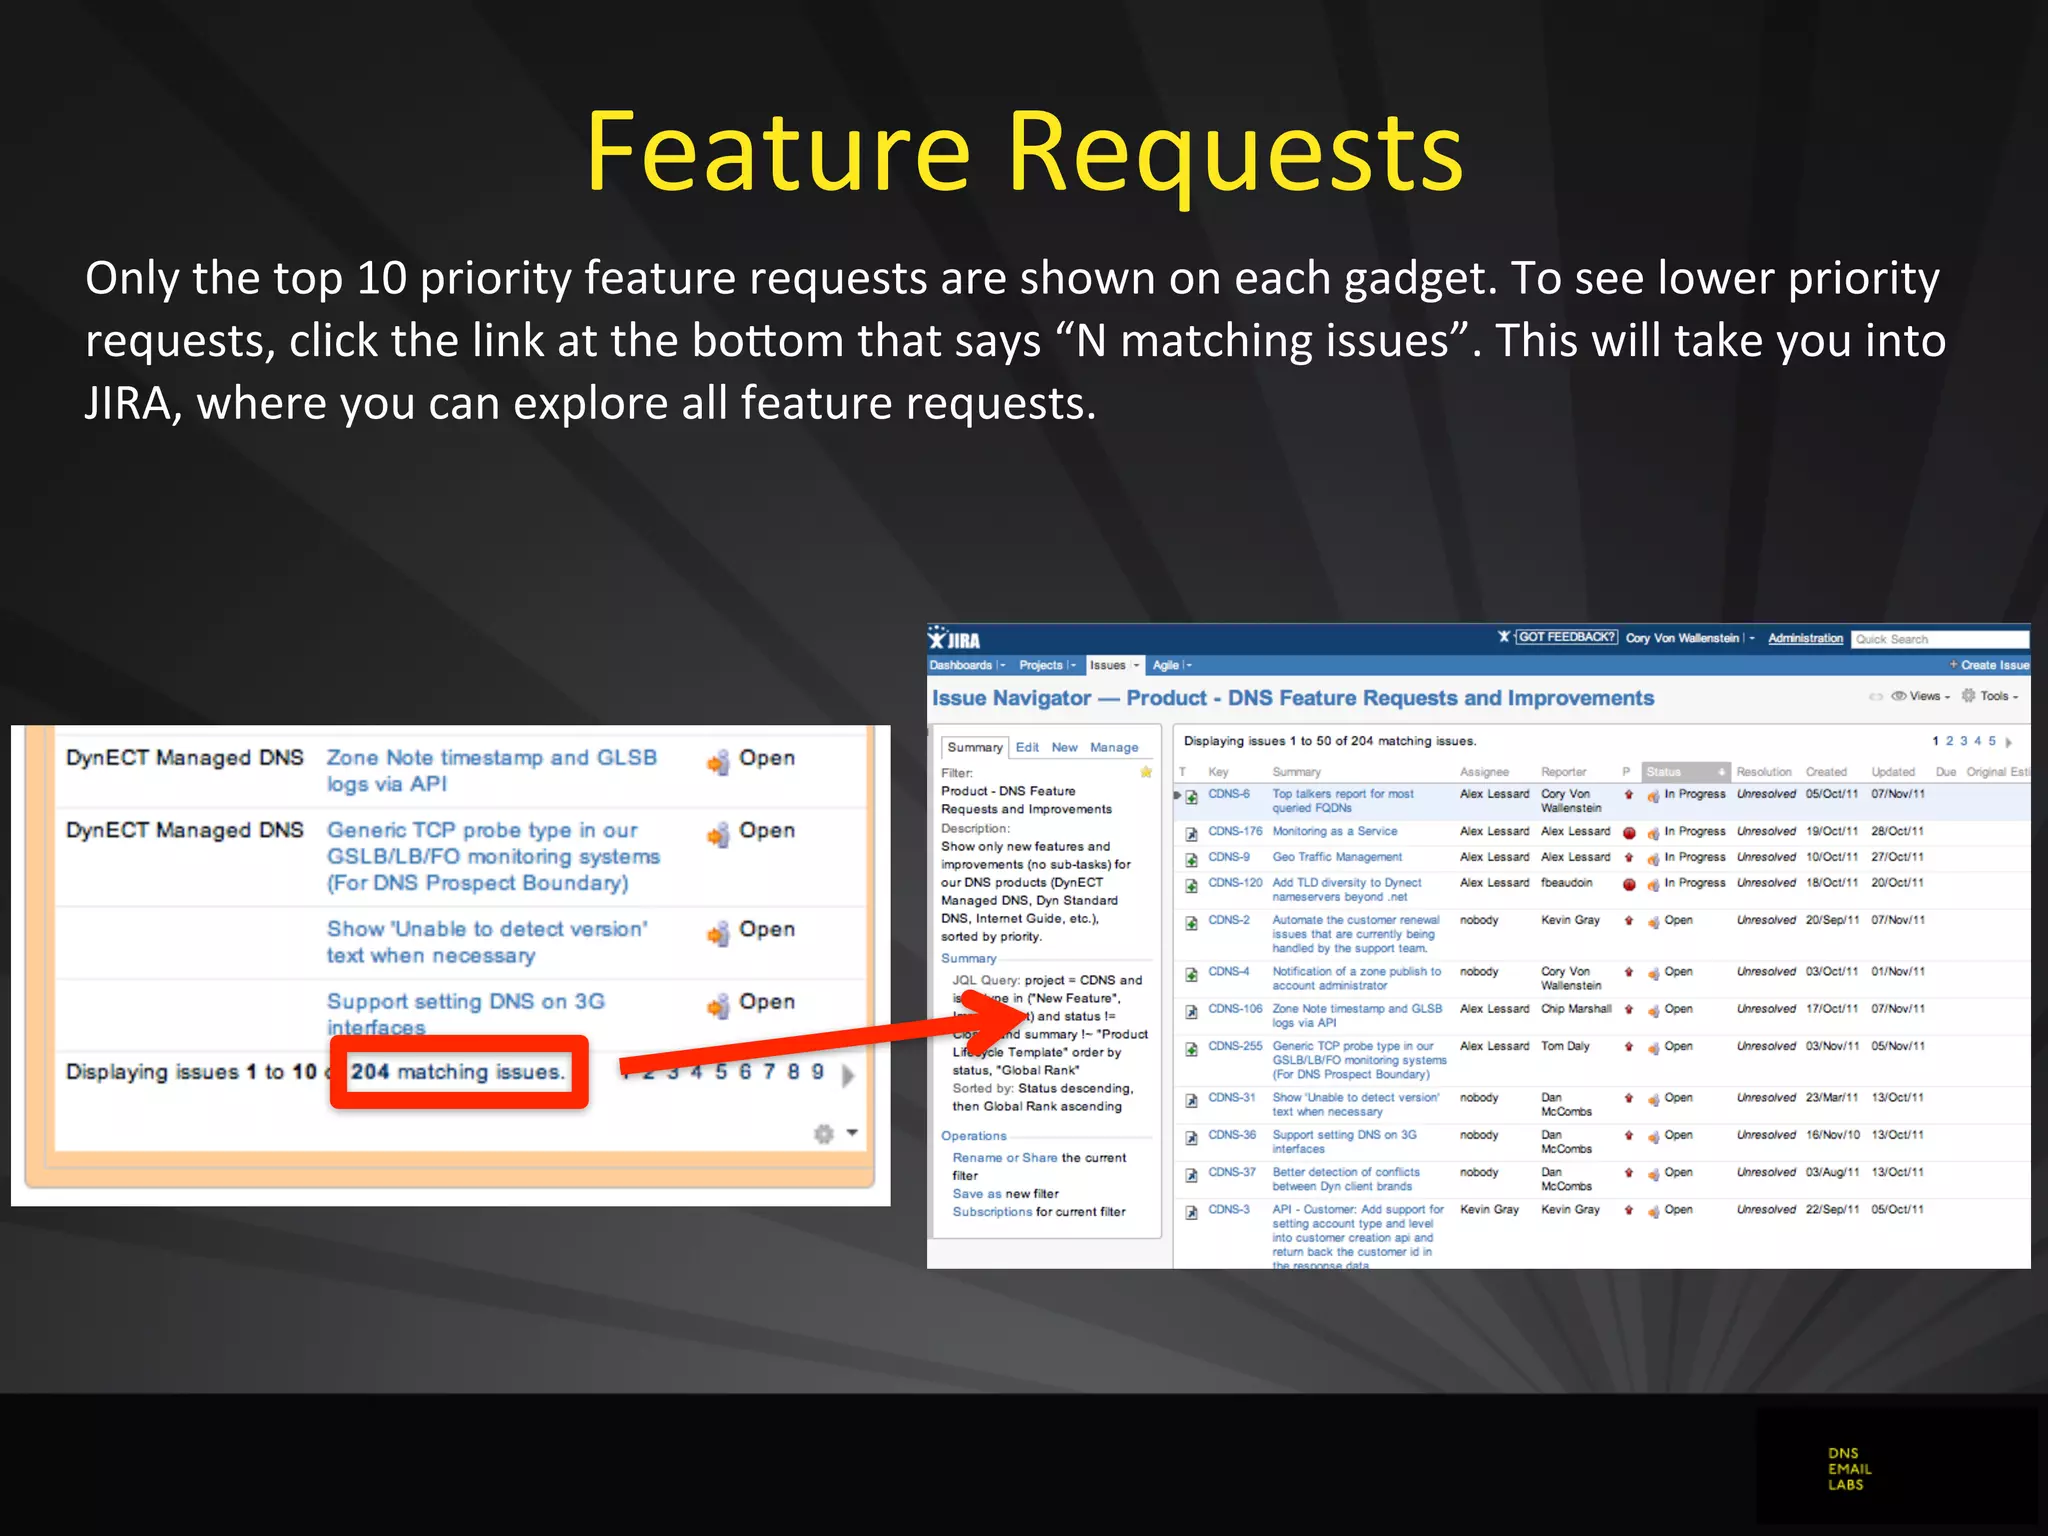This screenshot has height=1536, width=2048.
Task: Click Rename or Share filter link
Action: pyautogui.click(x=1004, y=1158)
